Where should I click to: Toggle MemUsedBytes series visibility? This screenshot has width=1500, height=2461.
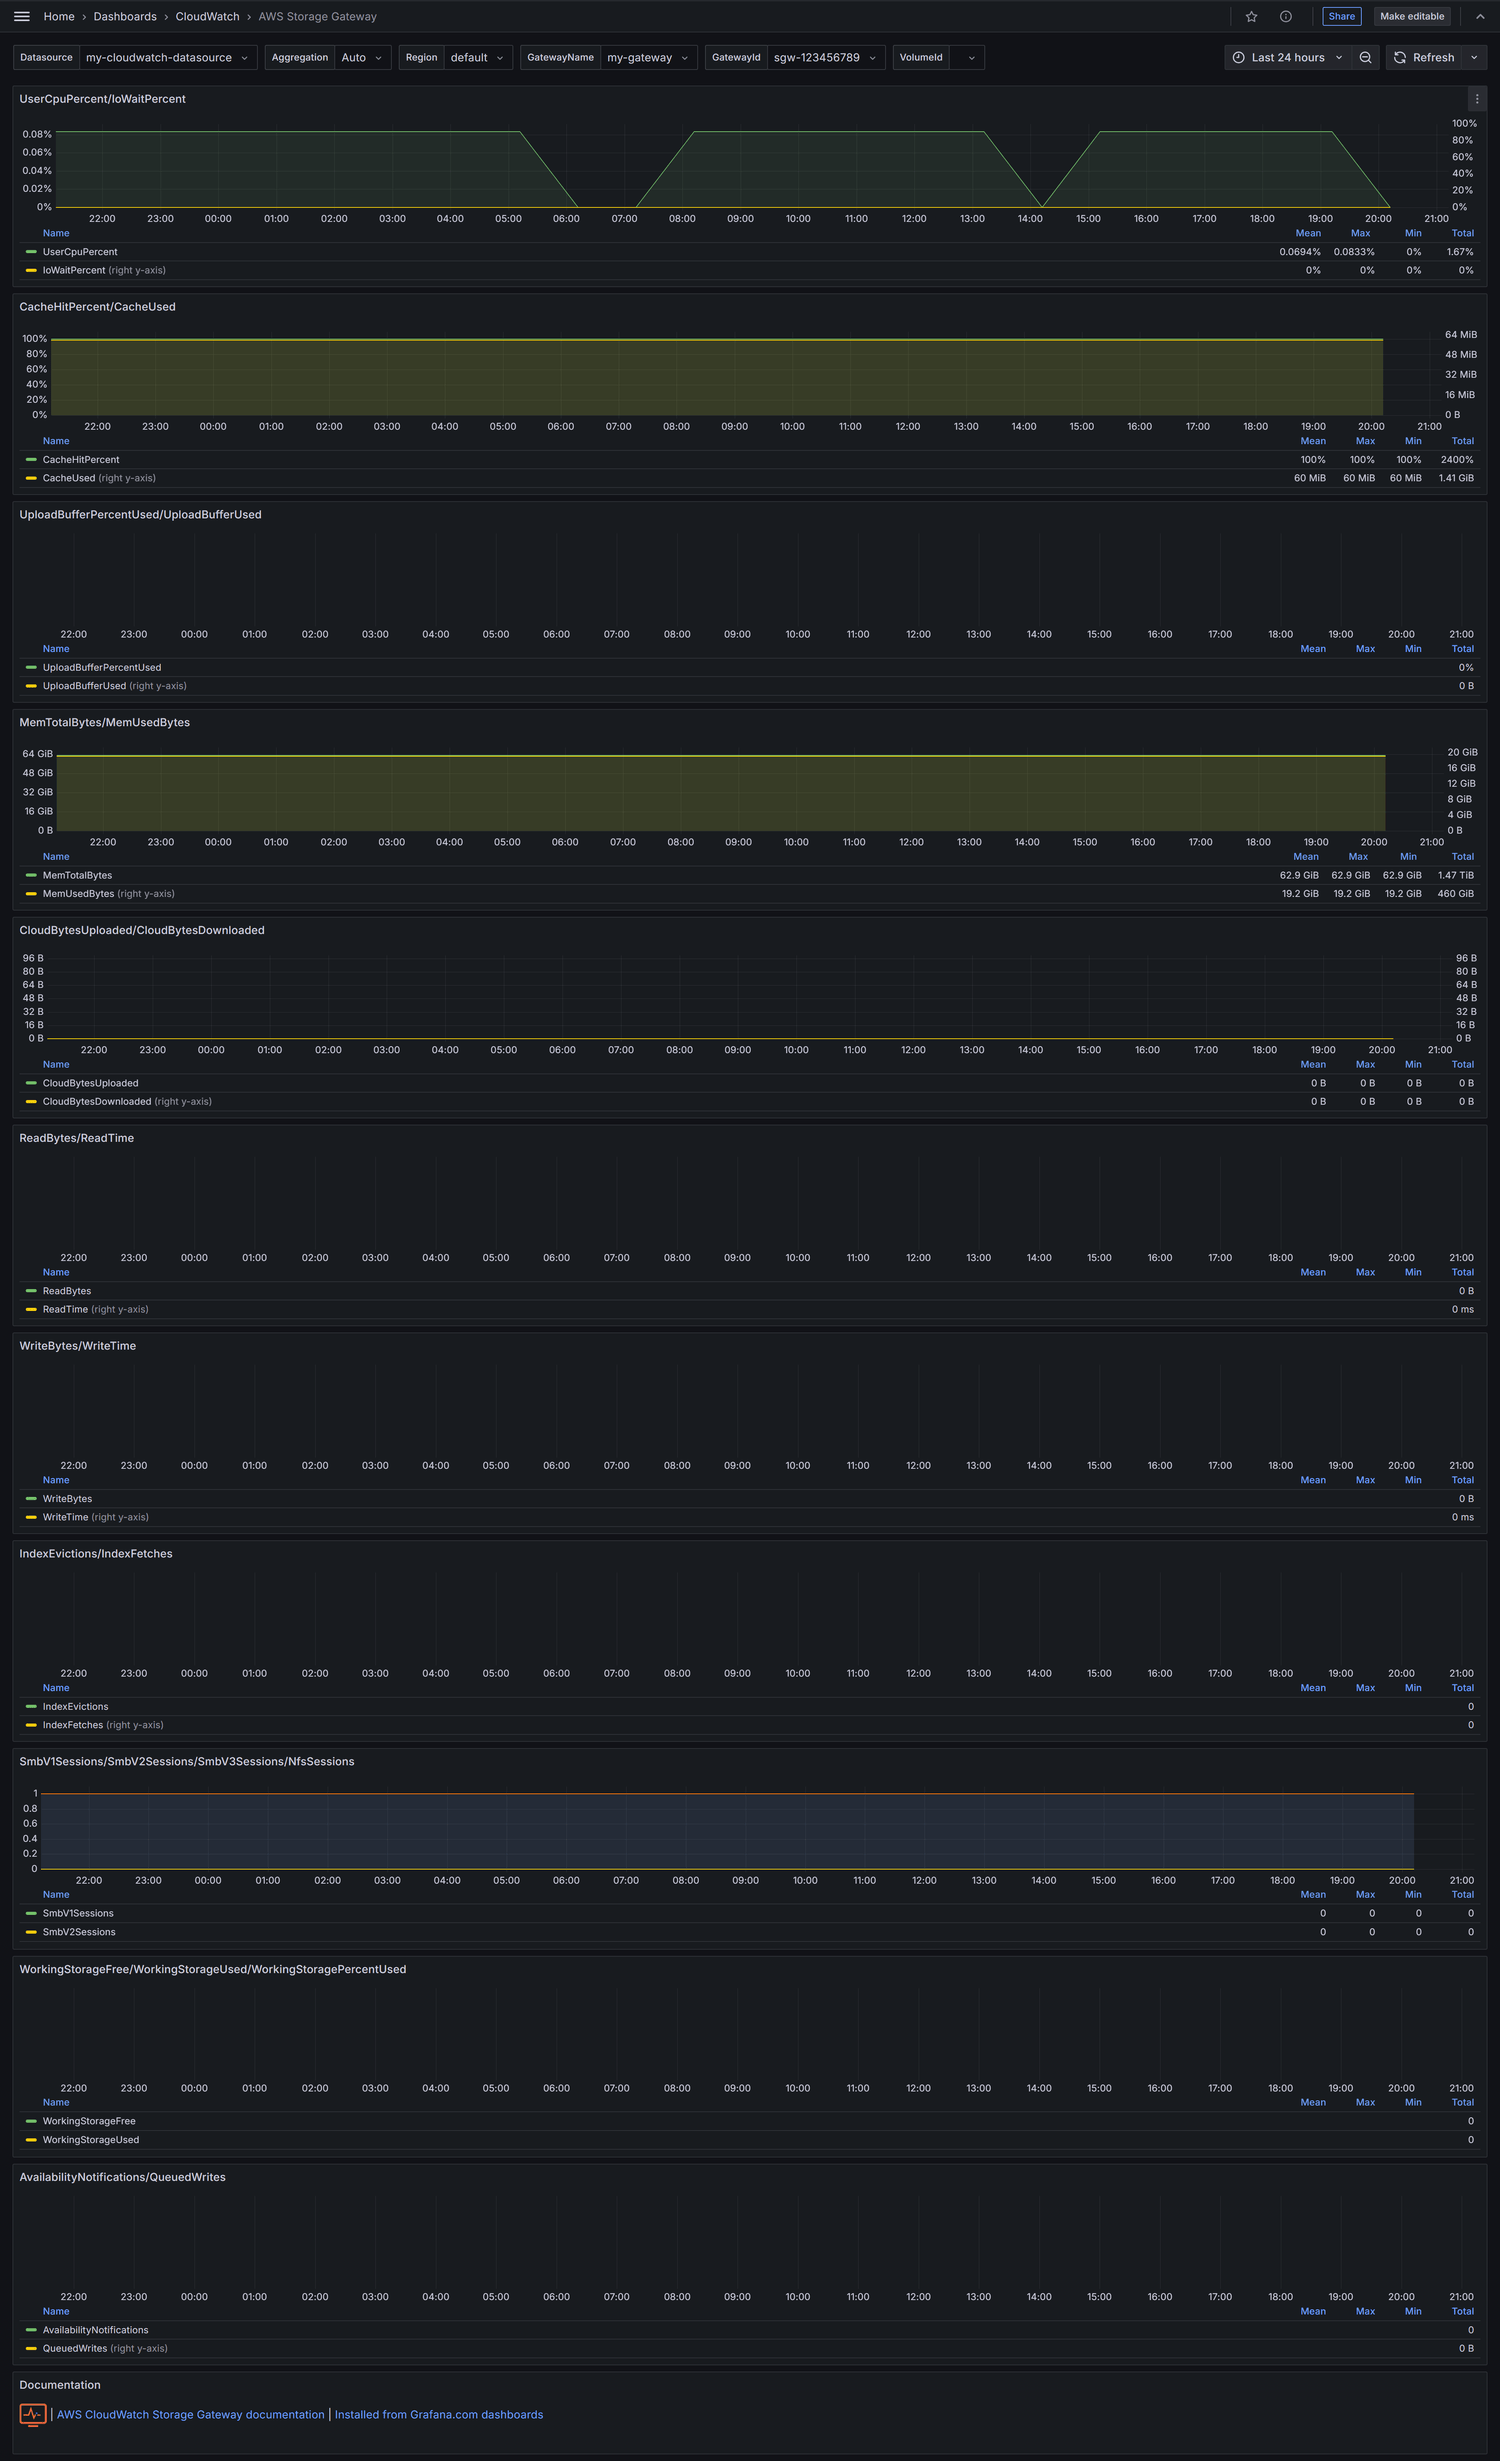pyautogui.click(x=78, y=894)
